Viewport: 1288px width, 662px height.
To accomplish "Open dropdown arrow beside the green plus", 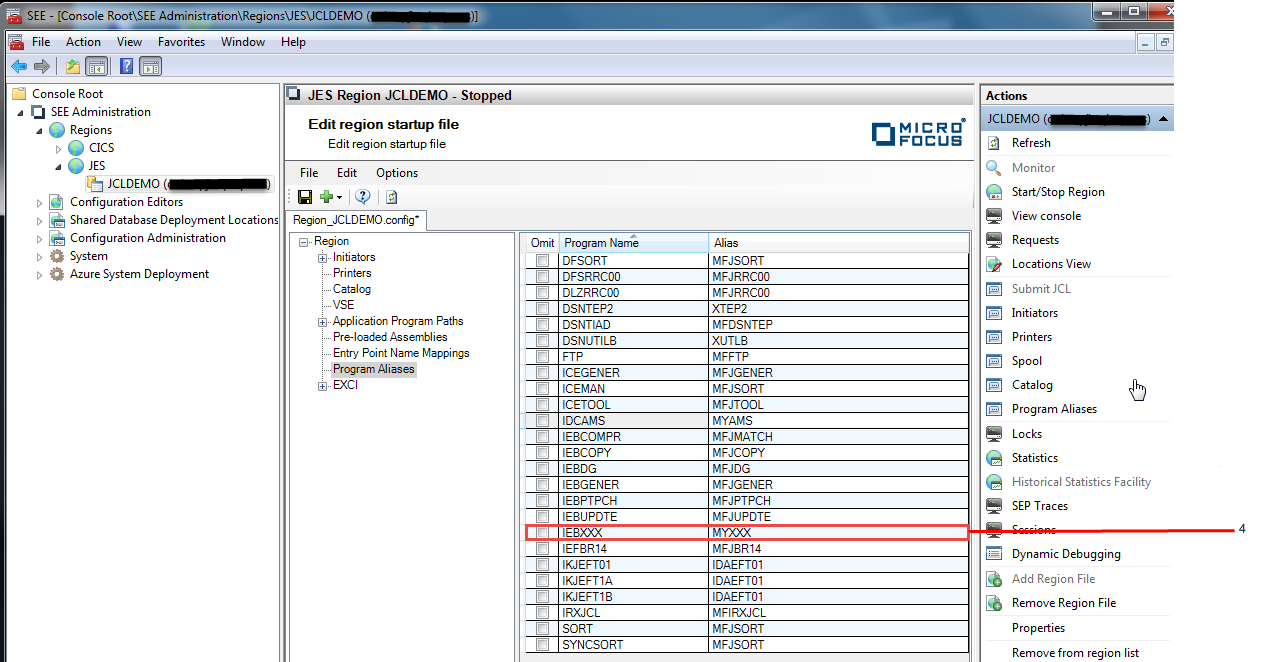I will tap(340, 198).
